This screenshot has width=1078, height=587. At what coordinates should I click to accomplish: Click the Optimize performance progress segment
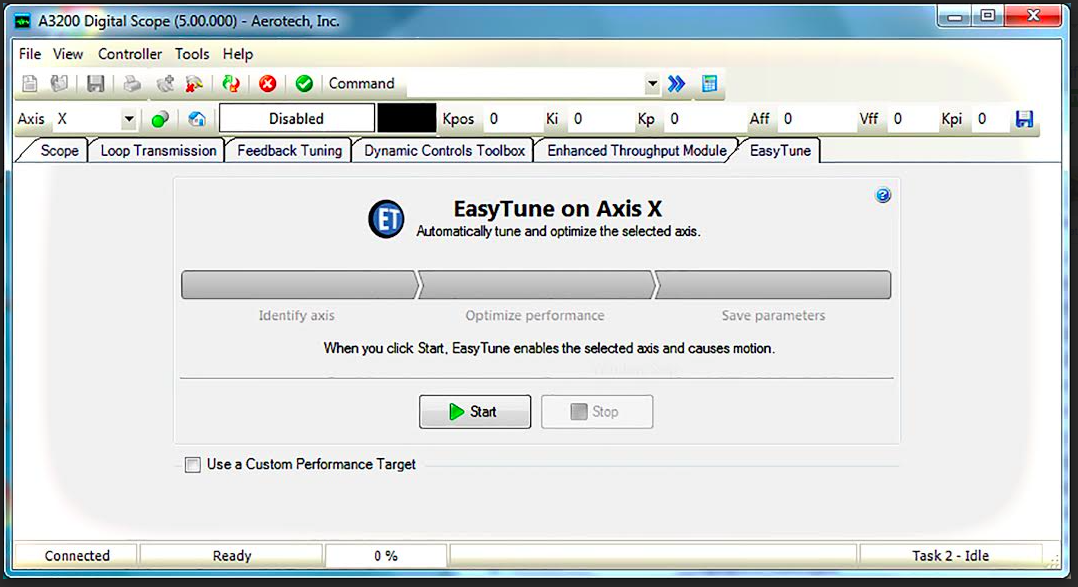point(536,285)
